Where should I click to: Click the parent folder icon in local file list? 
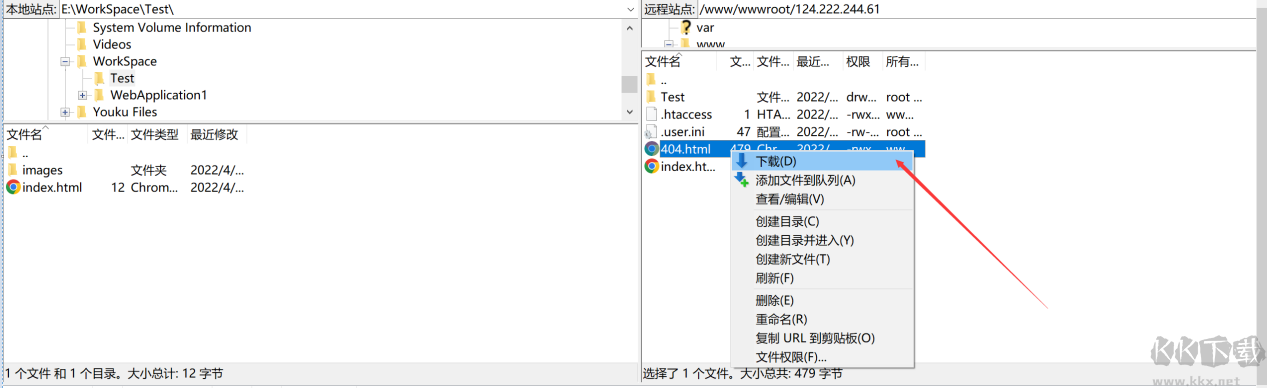(x=12, y=153)
